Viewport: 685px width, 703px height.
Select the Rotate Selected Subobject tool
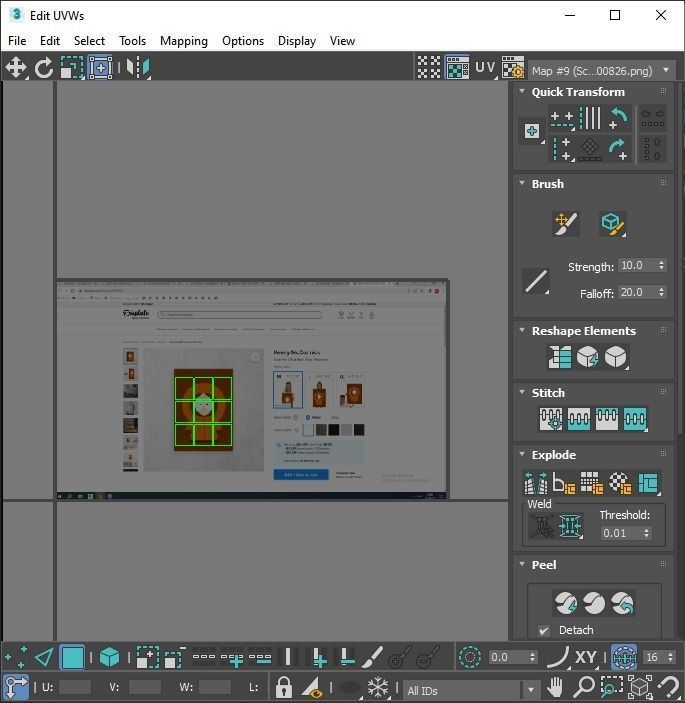point(43,68)
